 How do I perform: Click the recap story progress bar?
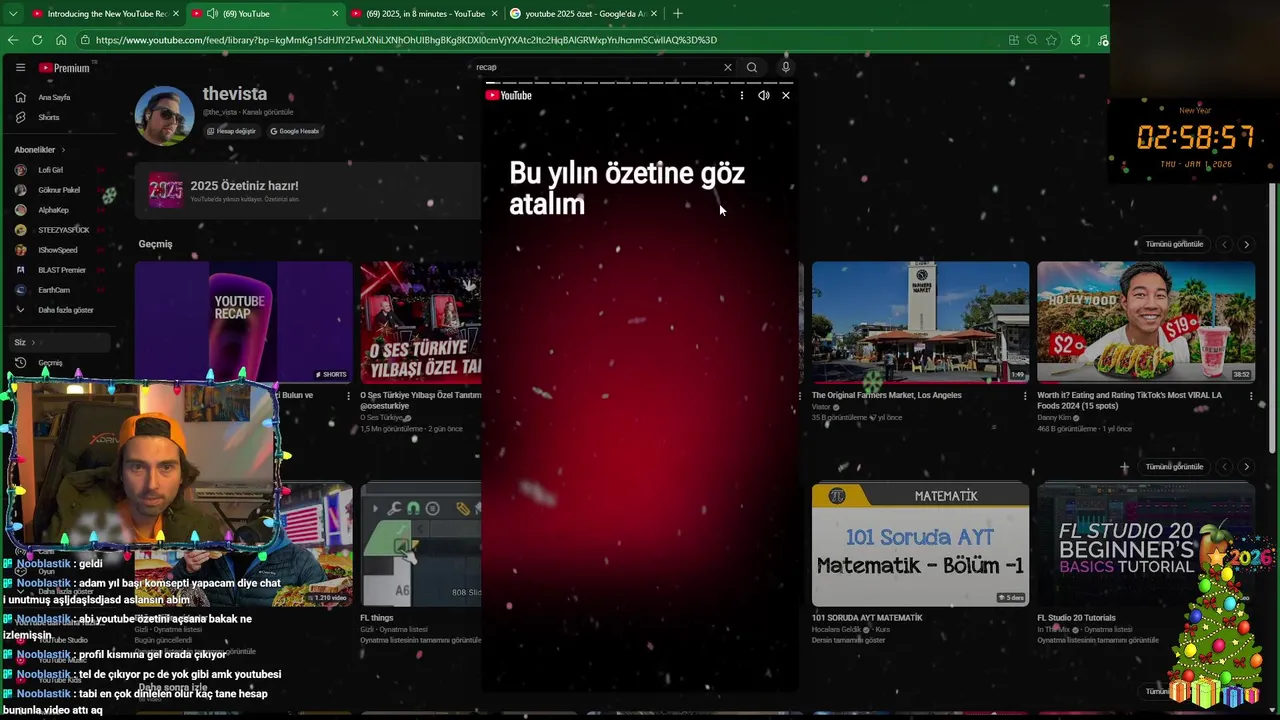(x=640, y=83)
